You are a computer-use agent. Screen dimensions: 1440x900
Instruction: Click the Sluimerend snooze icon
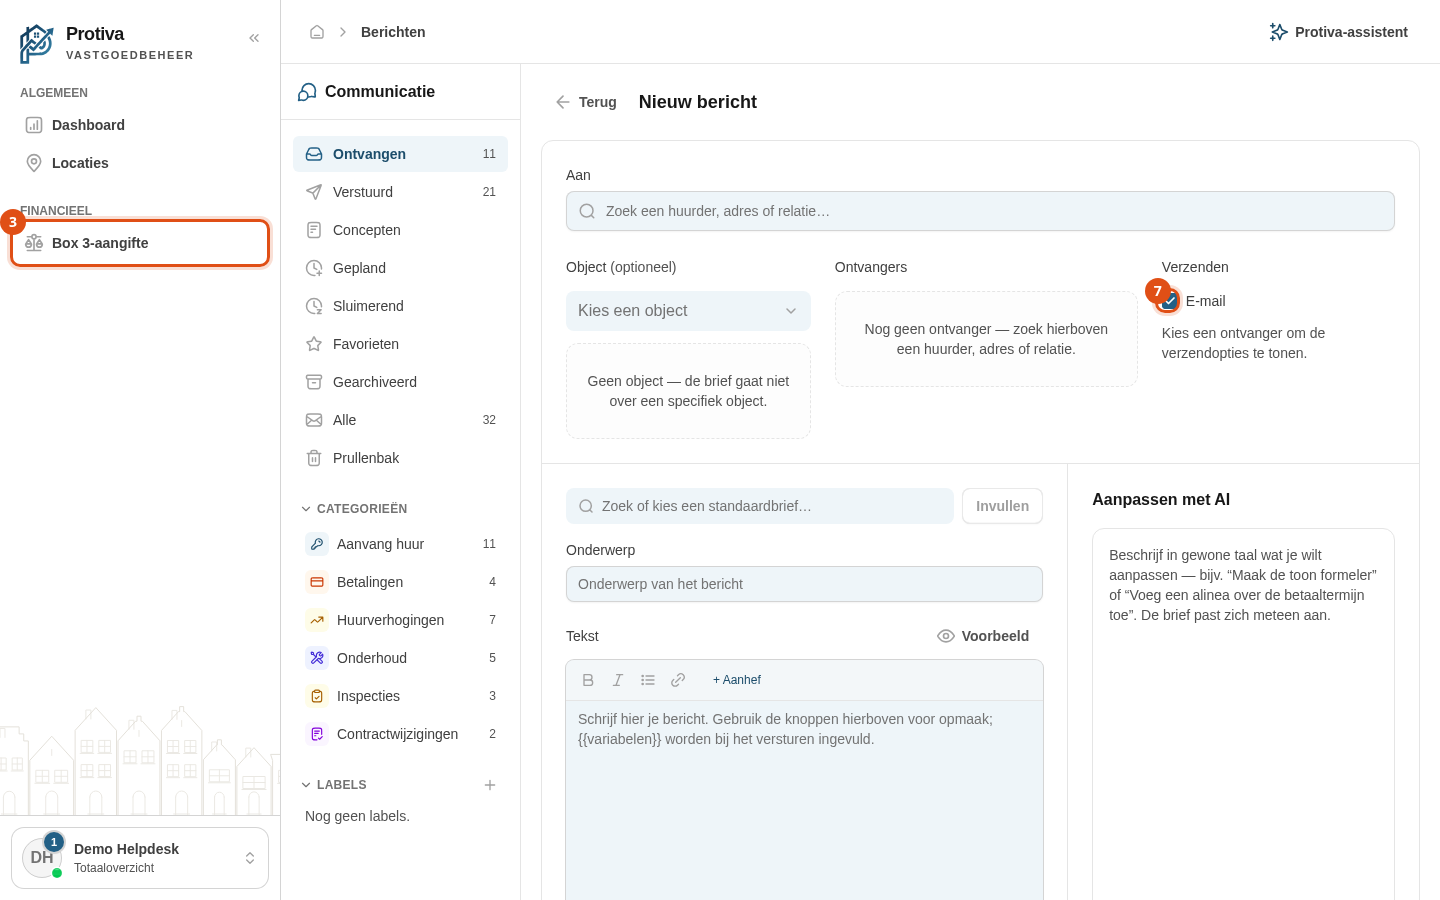point(314,306)
